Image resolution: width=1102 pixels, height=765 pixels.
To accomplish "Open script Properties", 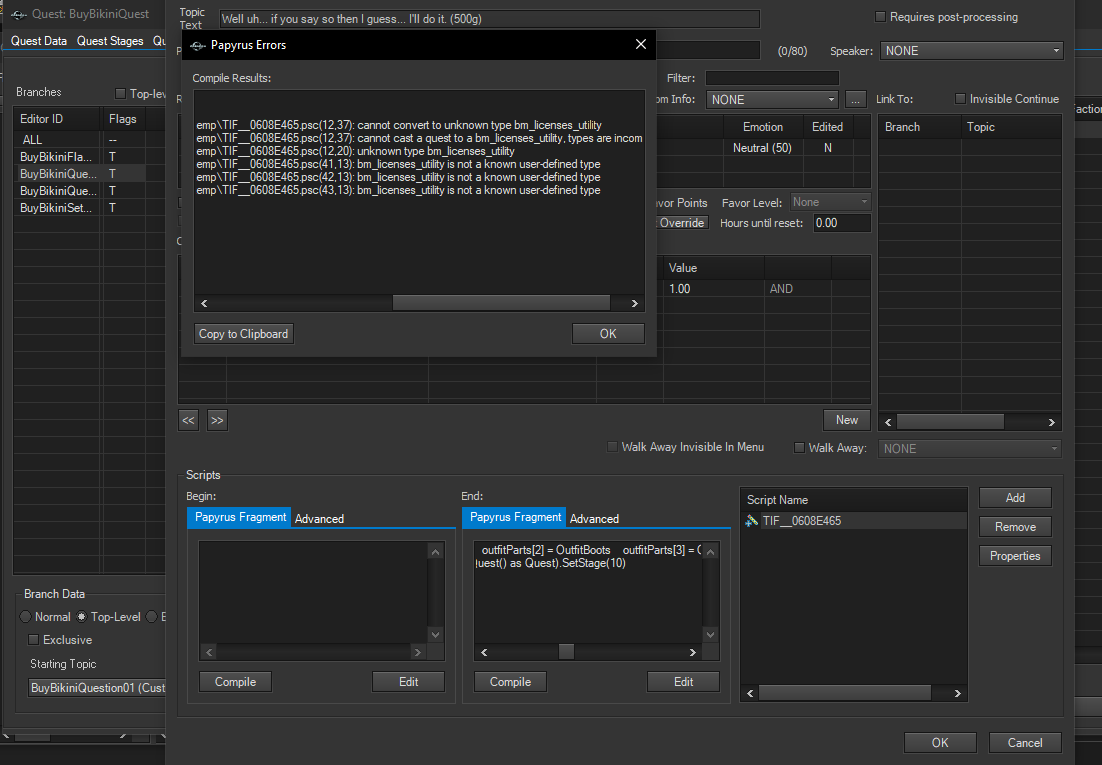I will [1016, 555].
